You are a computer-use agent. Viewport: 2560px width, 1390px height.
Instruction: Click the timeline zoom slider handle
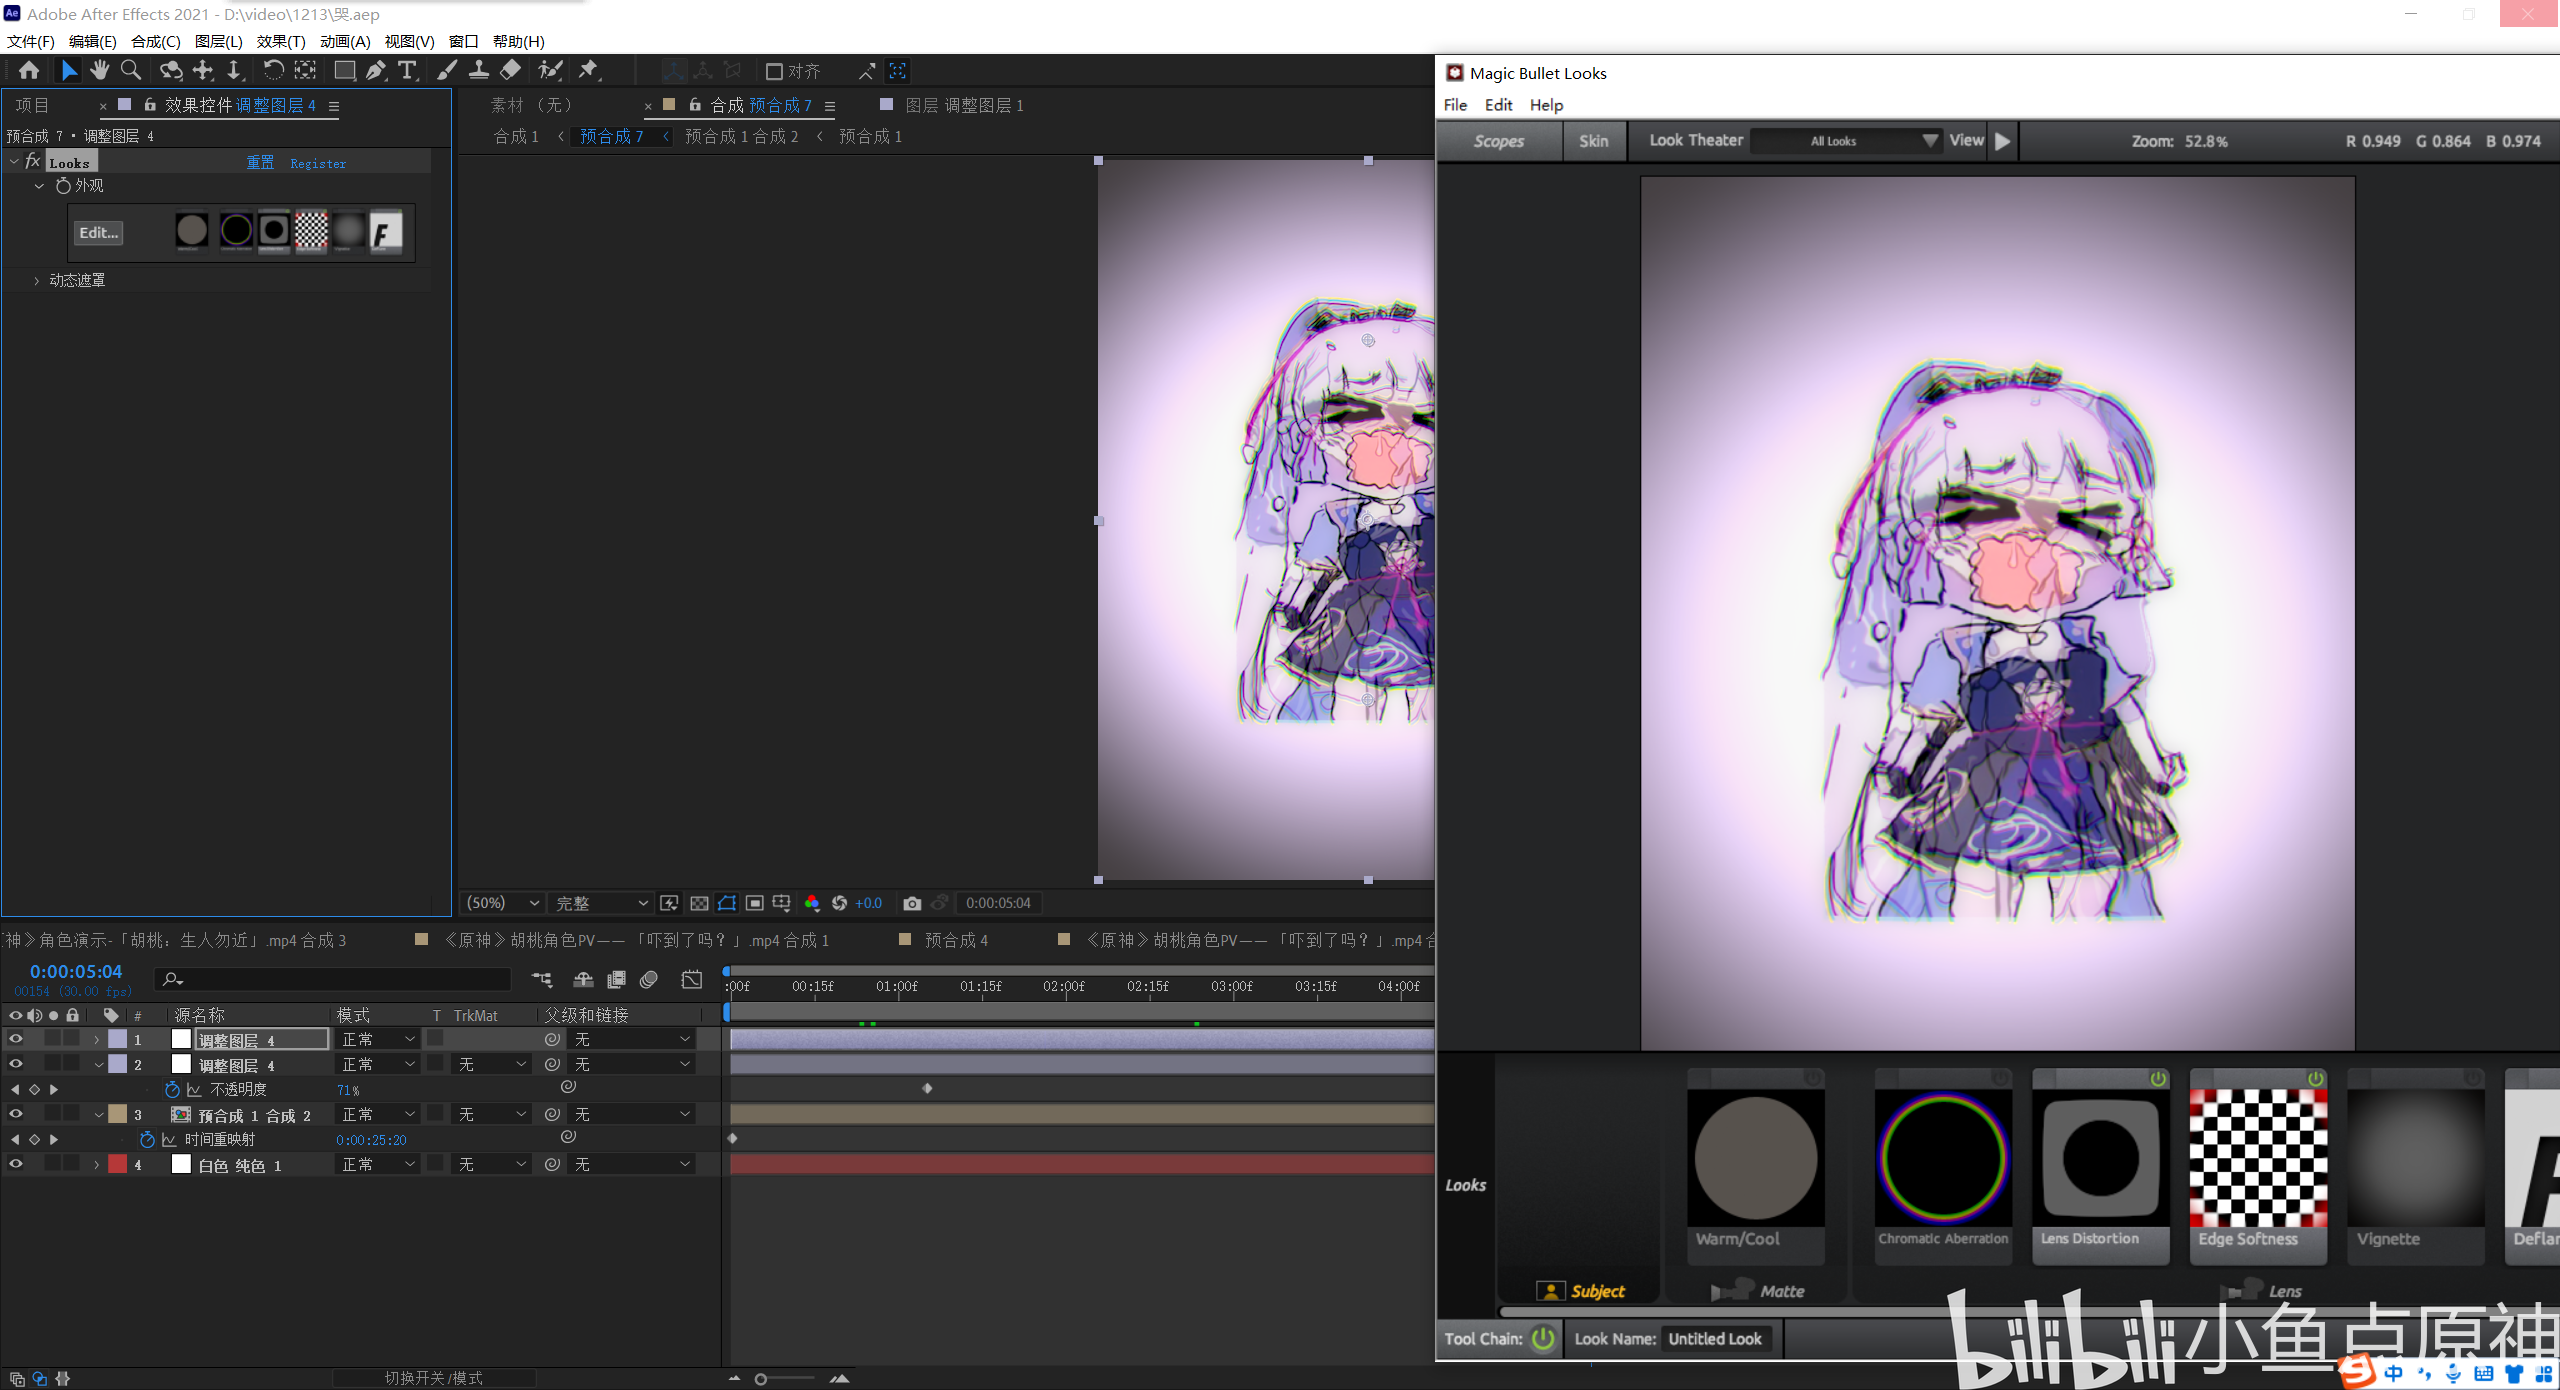click(761, 1379)
